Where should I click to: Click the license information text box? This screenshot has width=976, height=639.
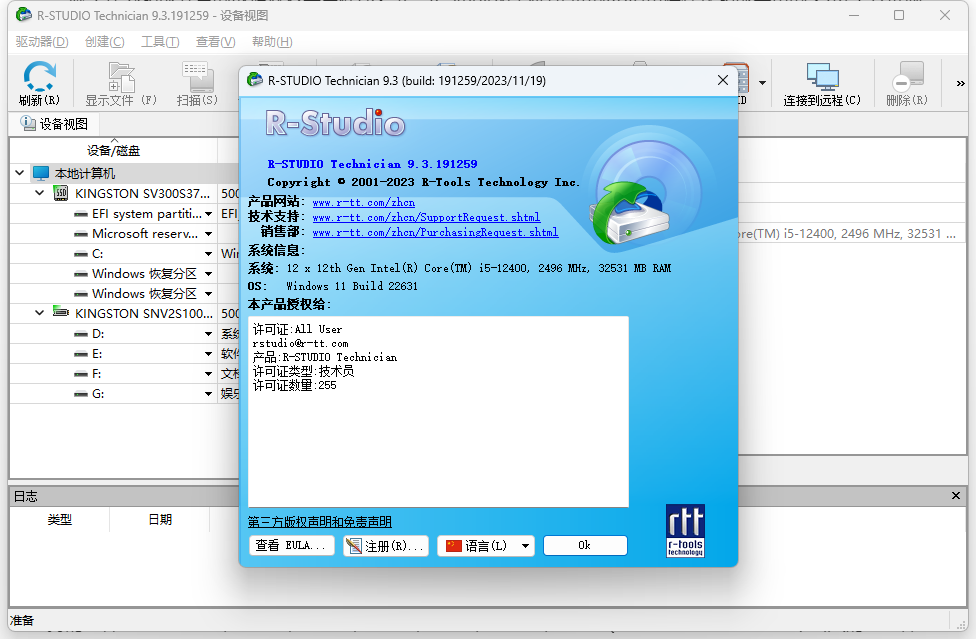click(x=438, y=412)
